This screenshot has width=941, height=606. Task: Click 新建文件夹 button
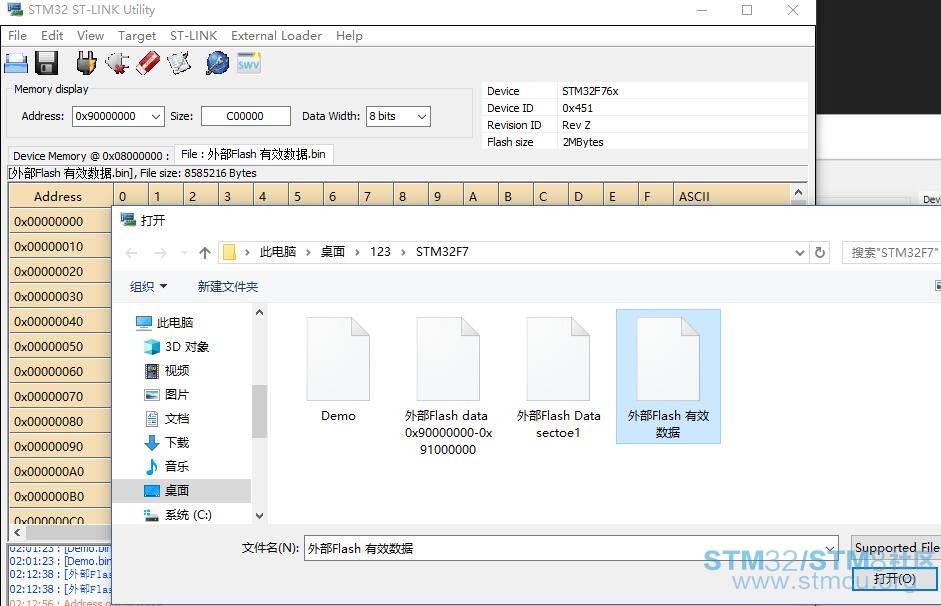228,287
